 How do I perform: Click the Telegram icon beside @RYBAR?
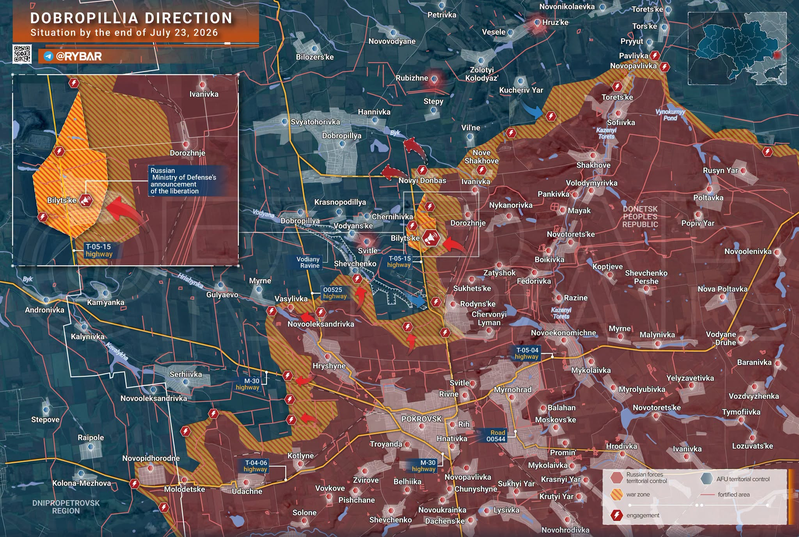tap(48, 56)
